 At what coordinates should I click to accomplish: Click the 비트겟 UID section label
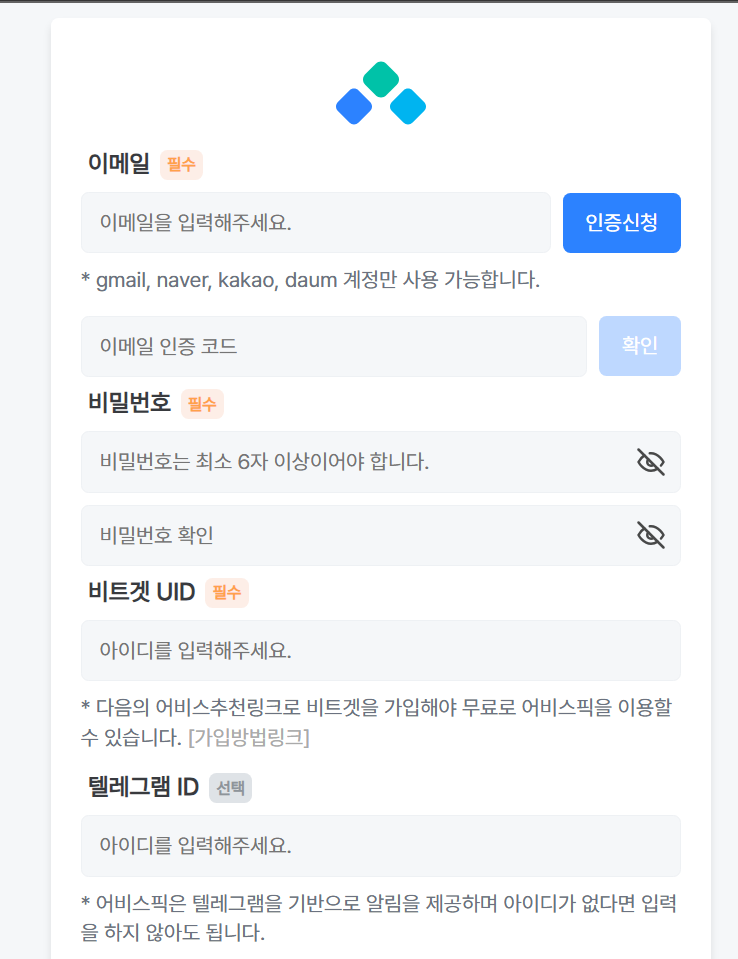142,592
